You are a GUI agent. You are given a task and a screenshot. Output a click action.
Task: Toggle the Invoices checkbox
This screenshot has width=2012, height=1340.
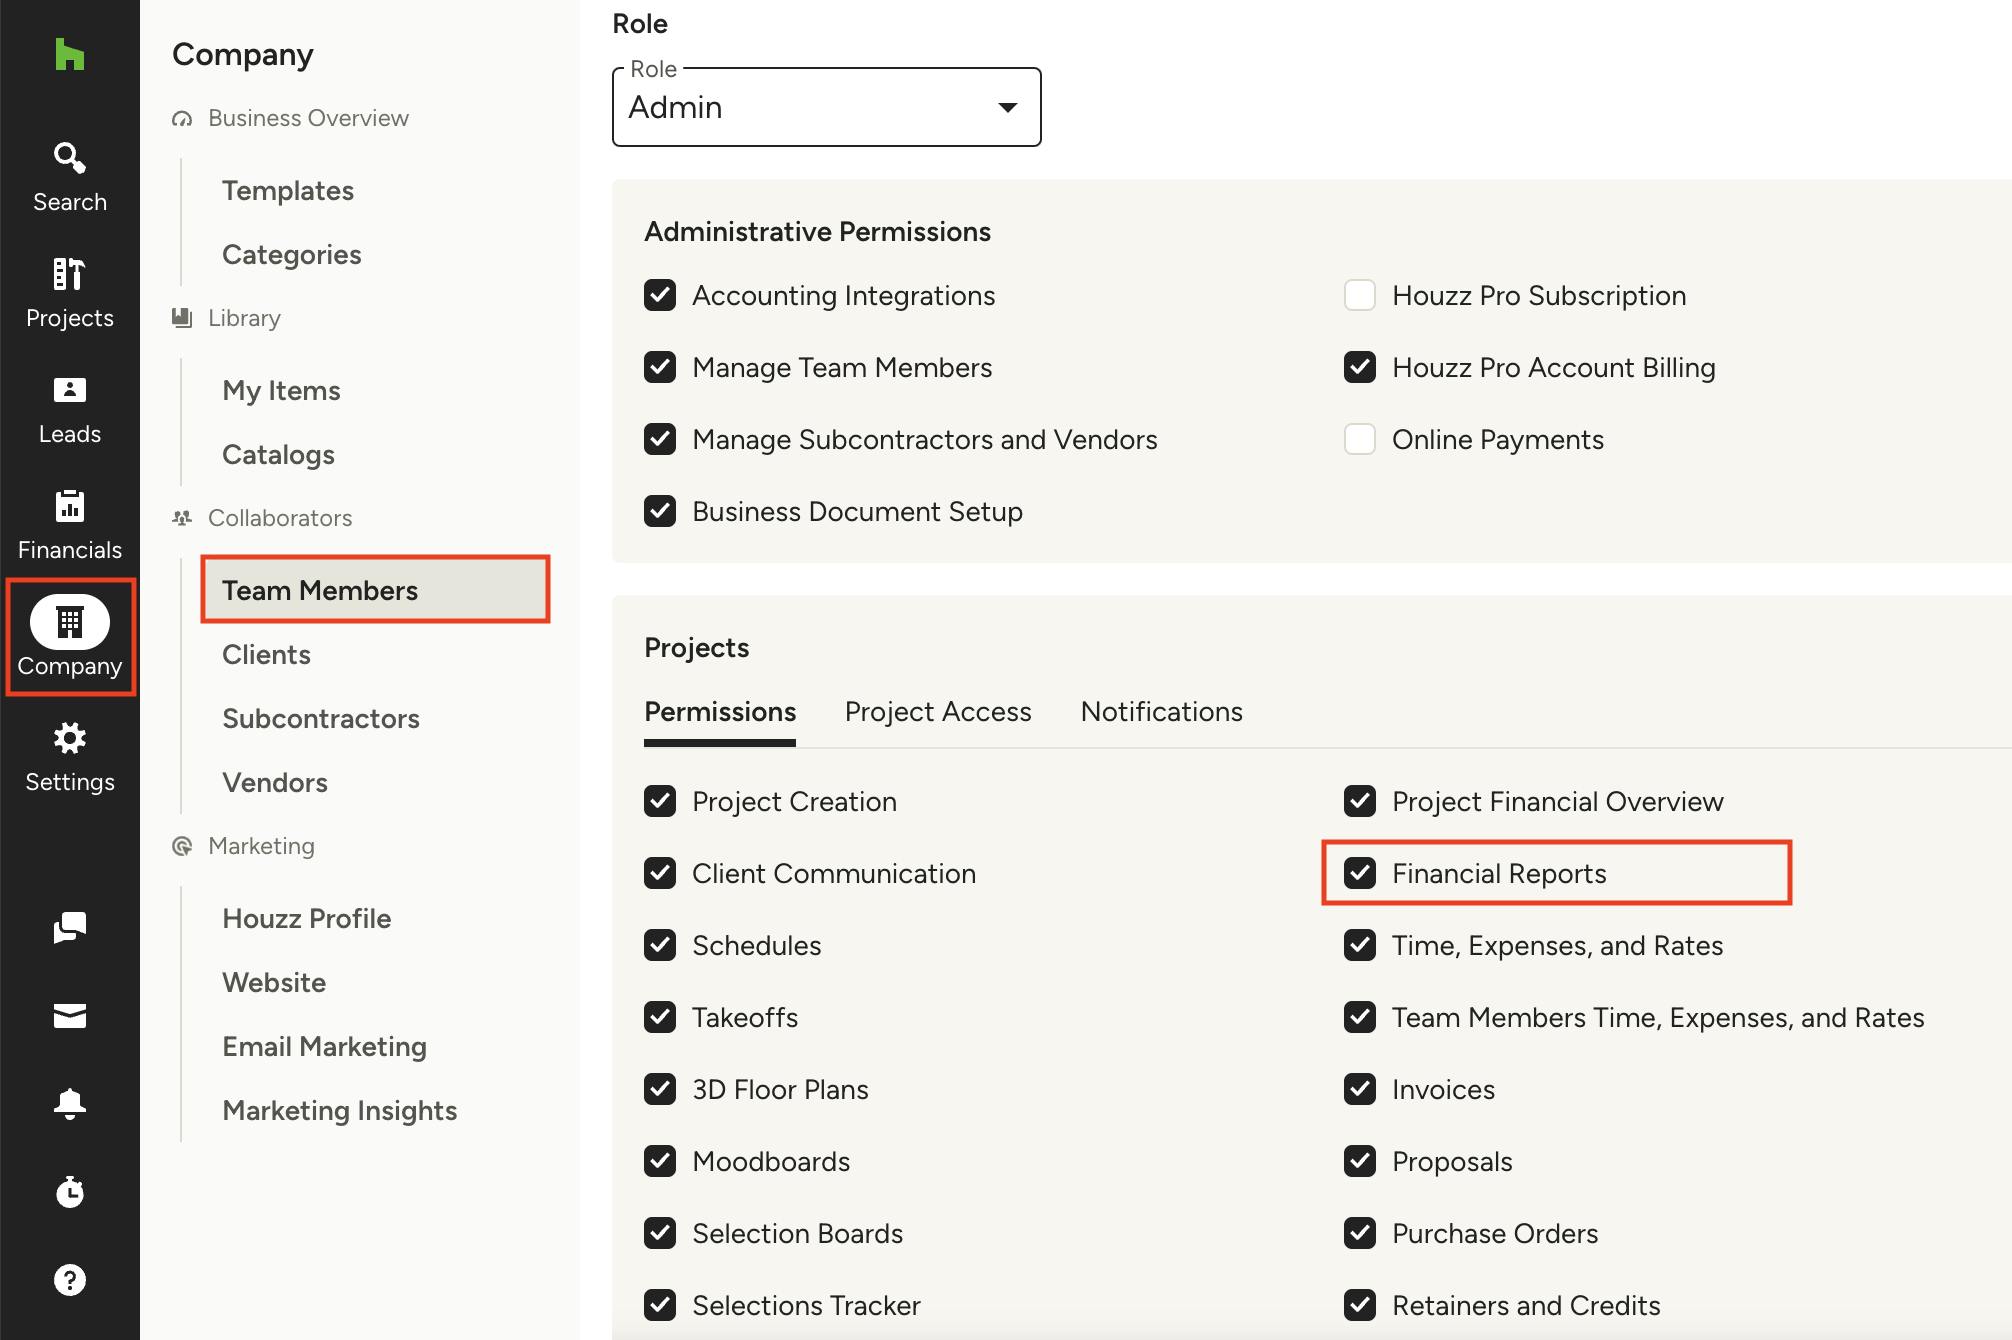(1360, 1090)
